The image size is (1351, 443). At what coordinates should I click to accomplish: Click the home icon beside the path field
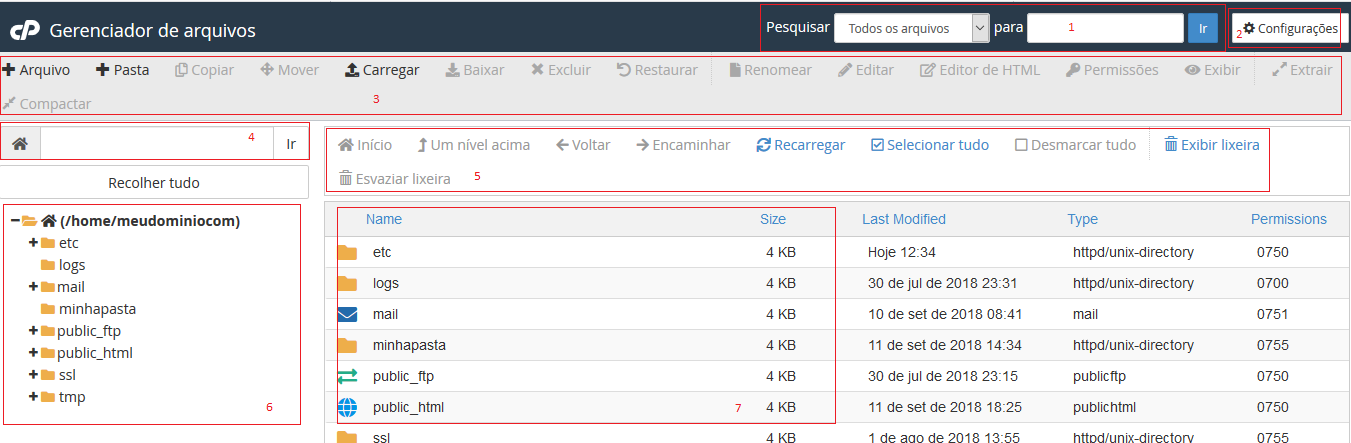tap(20, 144)
